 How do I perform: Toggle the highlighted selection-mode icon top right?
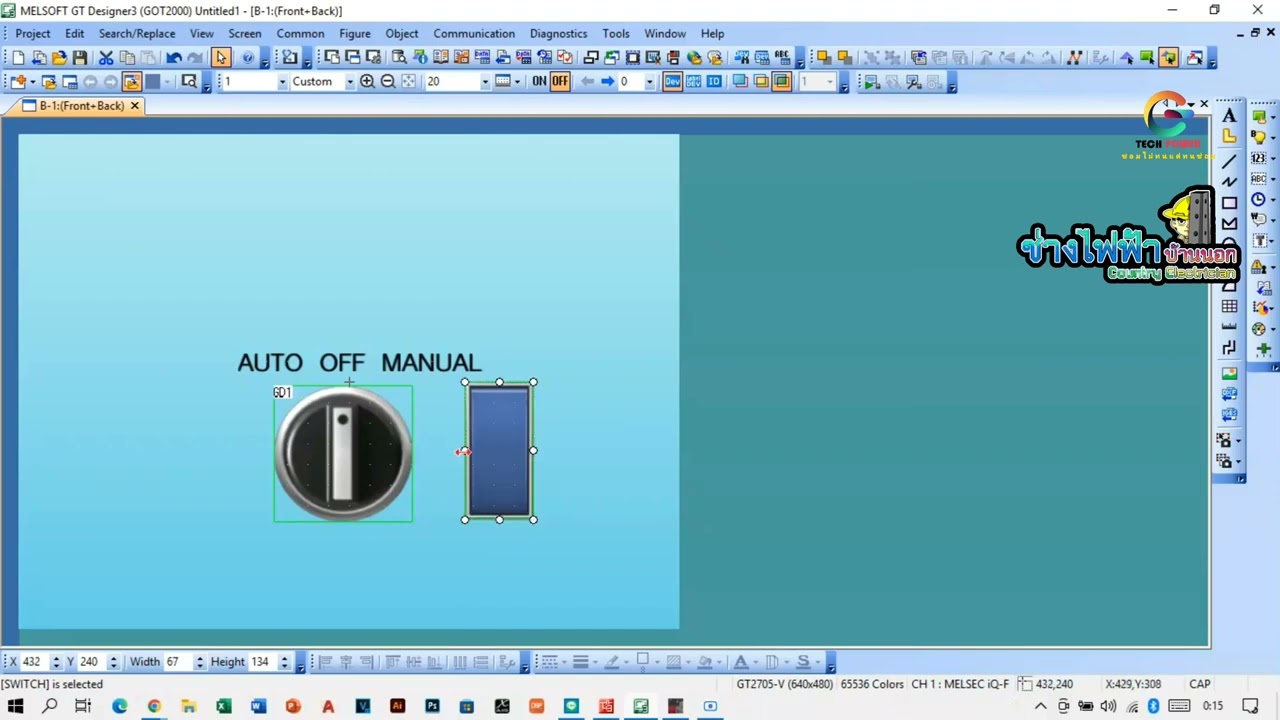pyautogui.click(x=1168, y=58)
